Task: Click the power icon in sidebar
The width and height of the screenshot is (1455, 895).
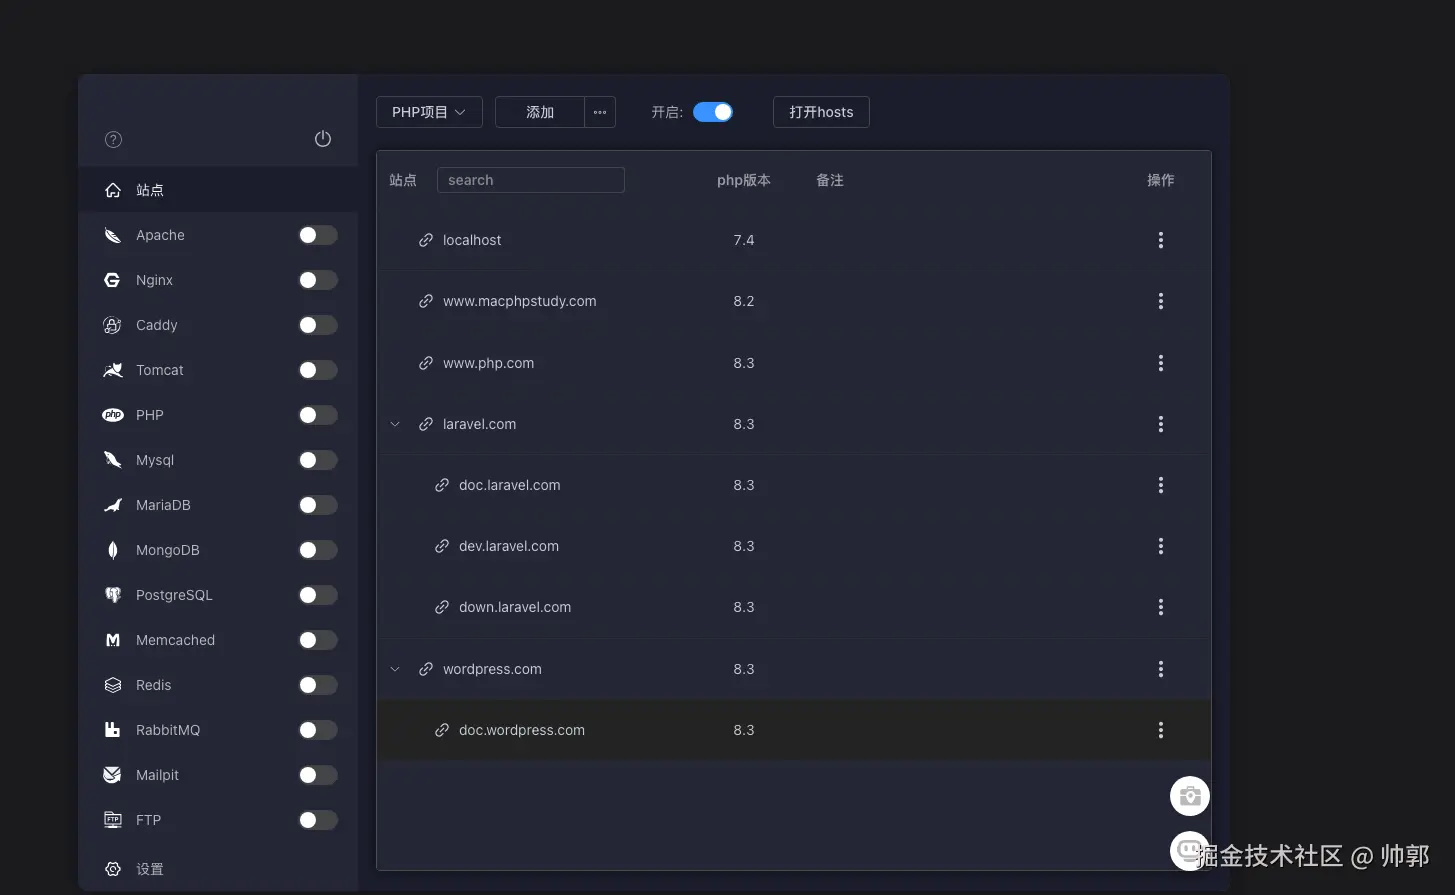Action: 323,139
